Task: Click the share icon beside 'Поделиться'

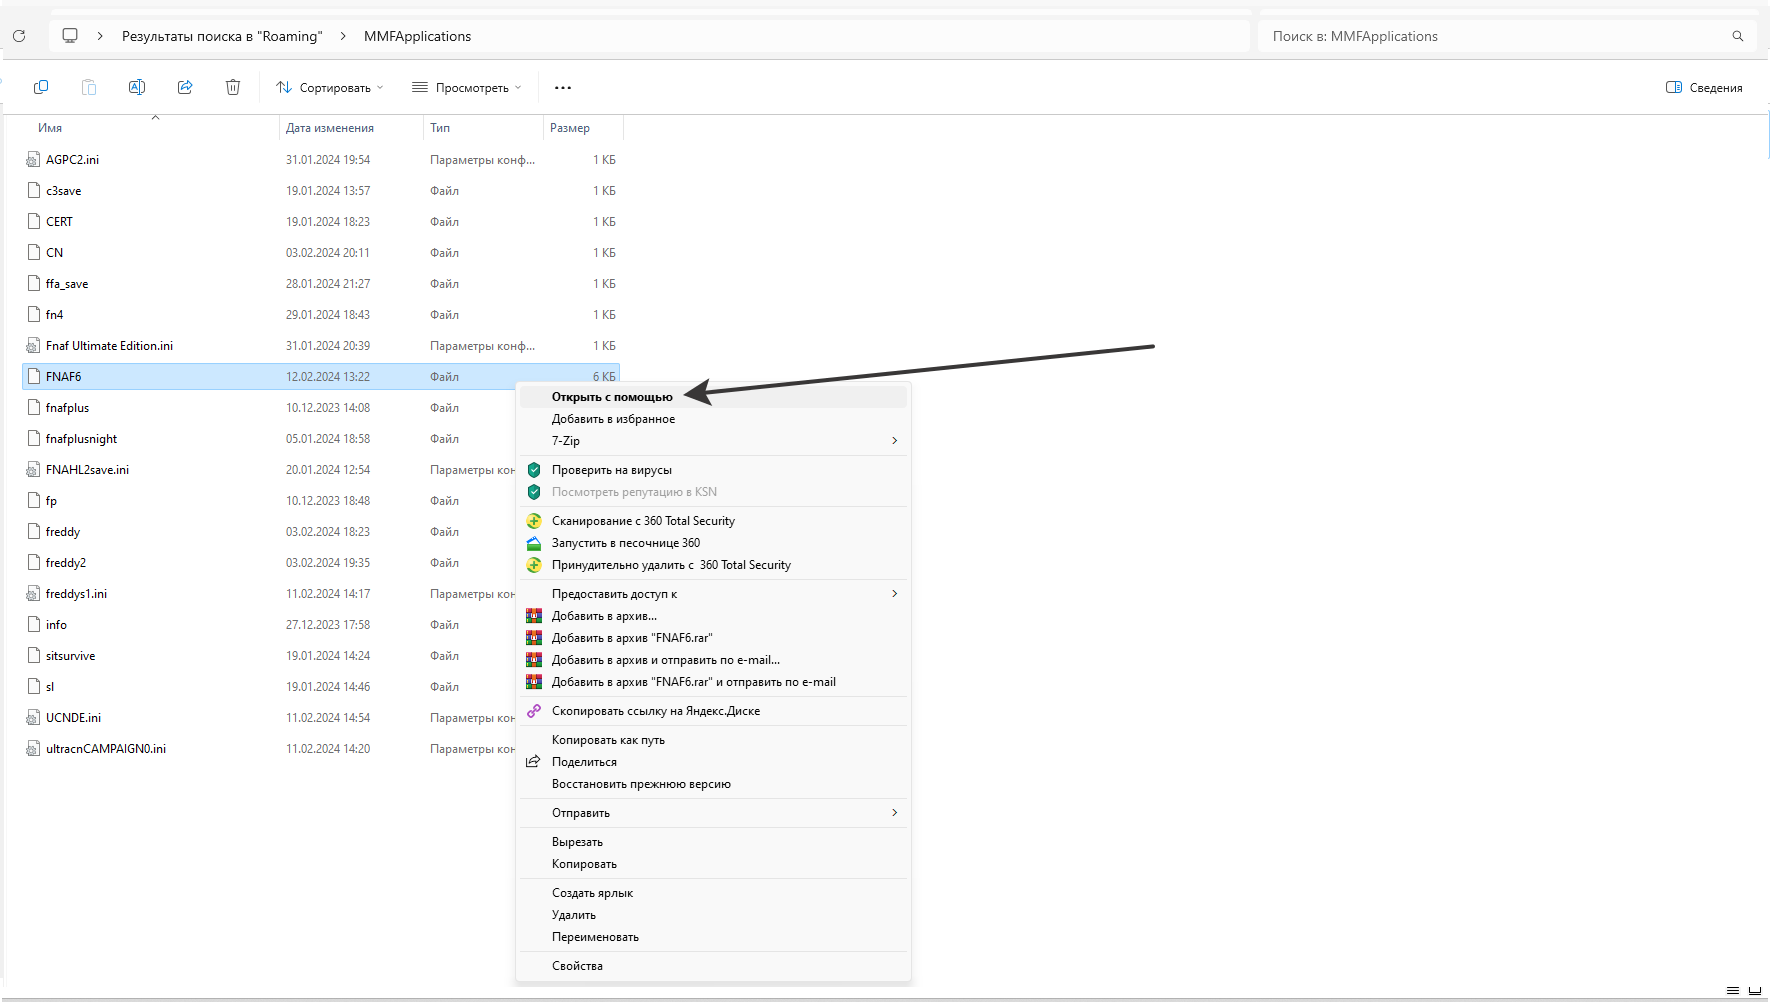Action: pos(534,762)
